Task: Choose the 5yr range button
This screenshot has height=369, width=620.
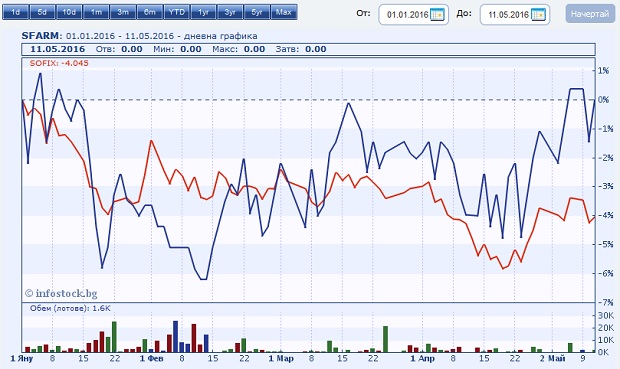Action: tap(257, 12)
